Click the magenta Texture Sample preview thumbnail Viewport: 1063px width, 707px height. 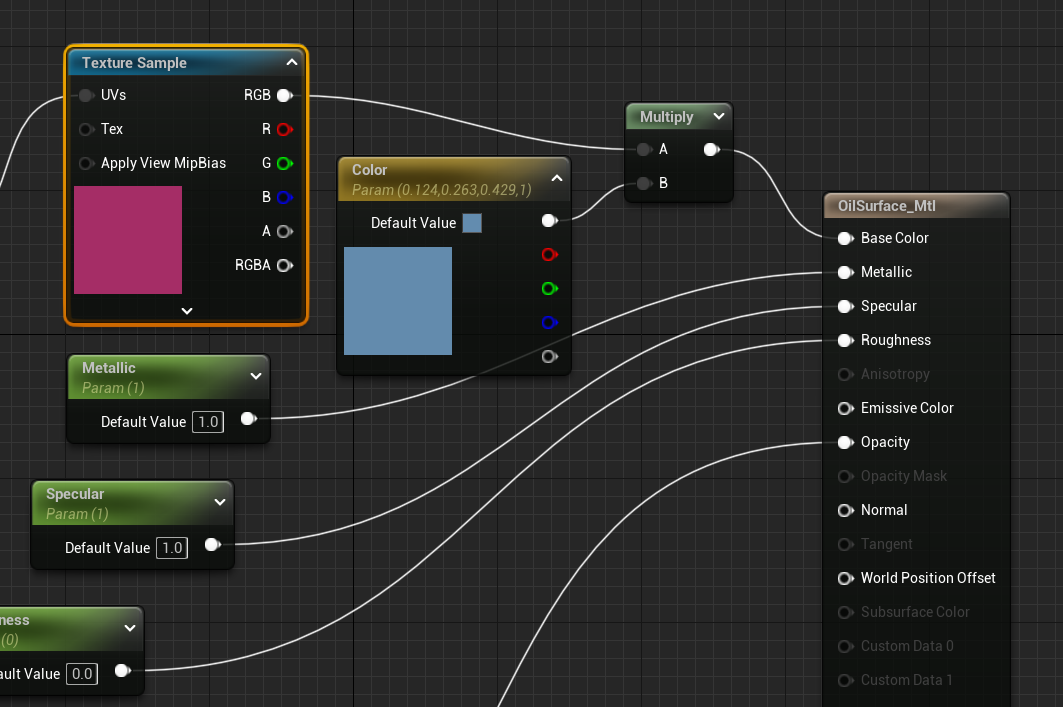click(128, 240)
